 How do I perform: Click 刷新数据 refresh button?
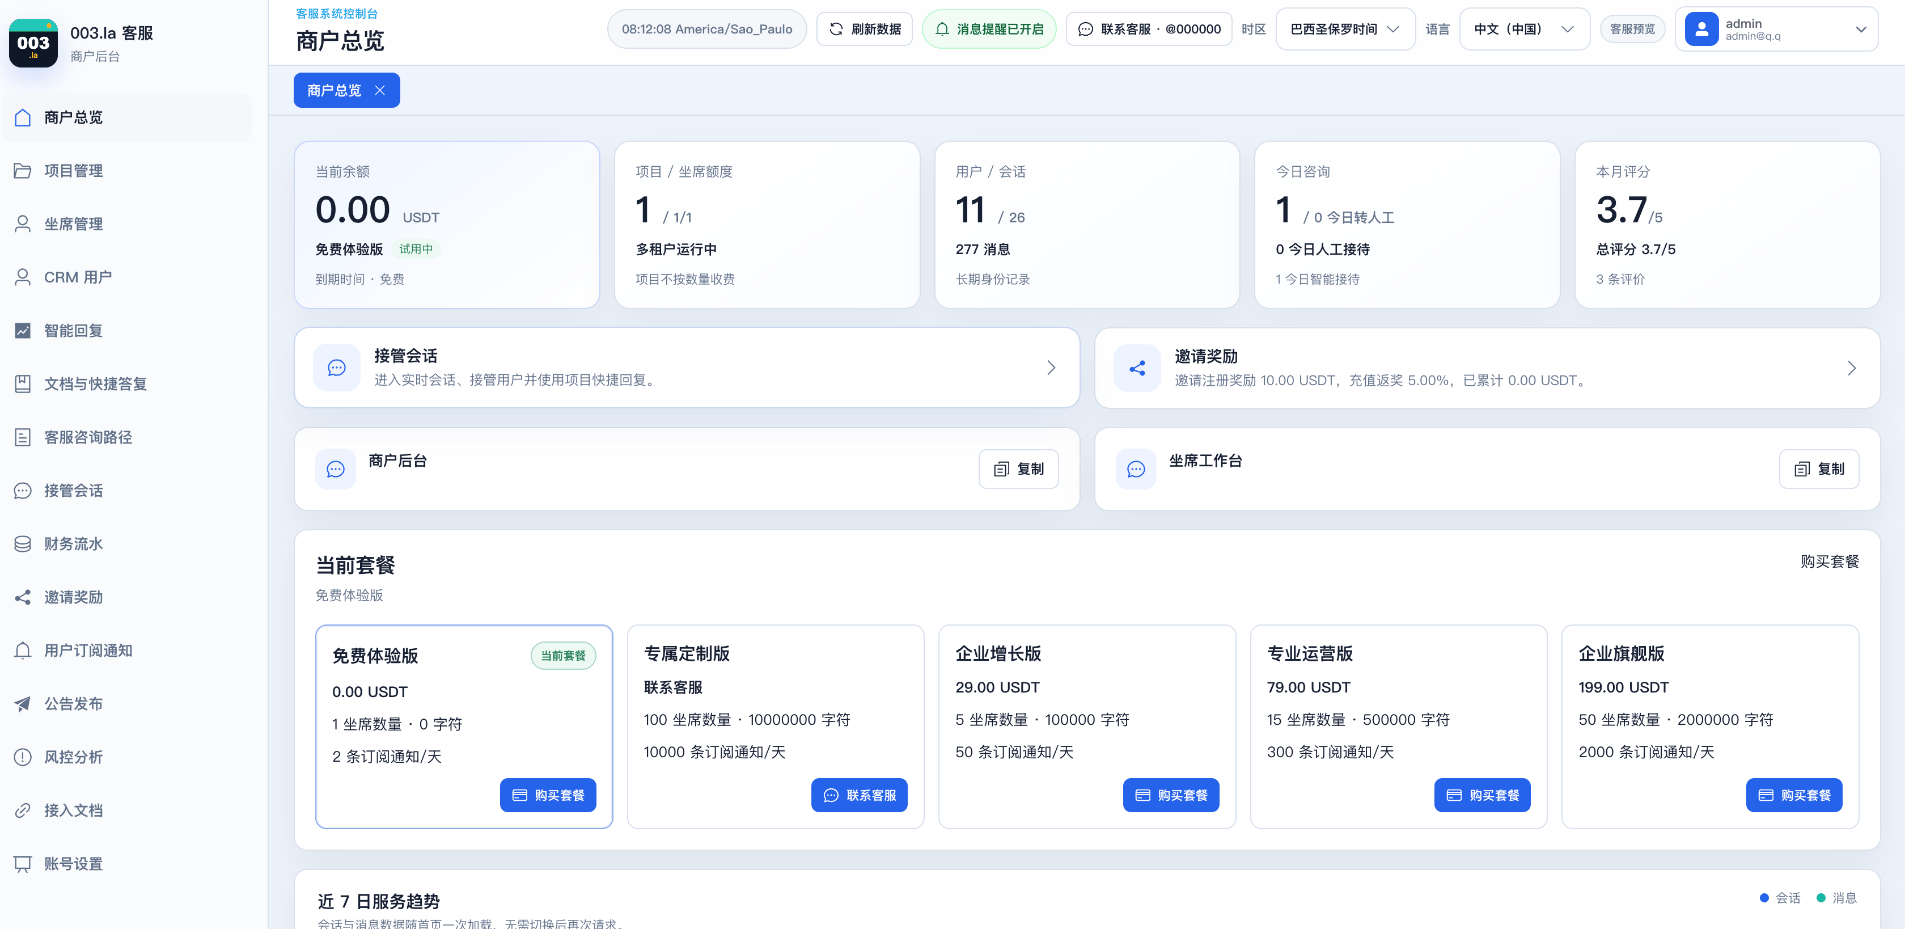[865, 29]
